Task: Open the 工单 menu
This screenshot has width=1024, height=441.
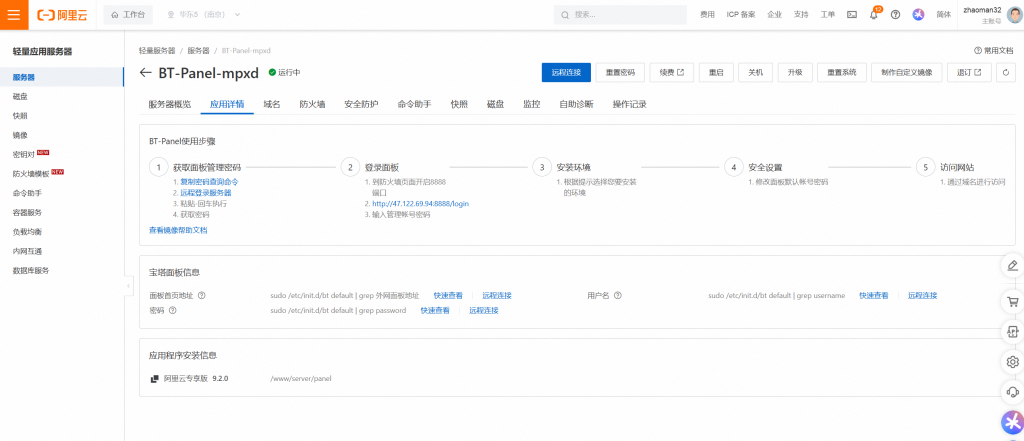Action: (827, 14)
